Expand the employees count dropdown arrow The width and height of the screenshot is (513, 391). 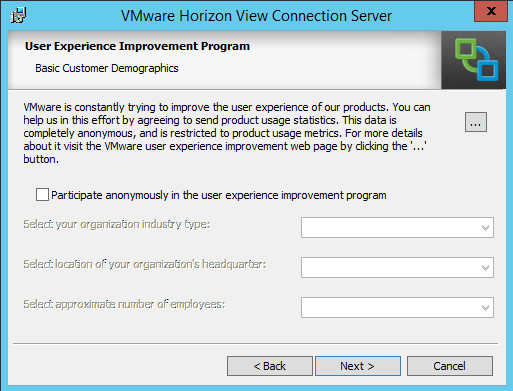[x=485, y=308]
